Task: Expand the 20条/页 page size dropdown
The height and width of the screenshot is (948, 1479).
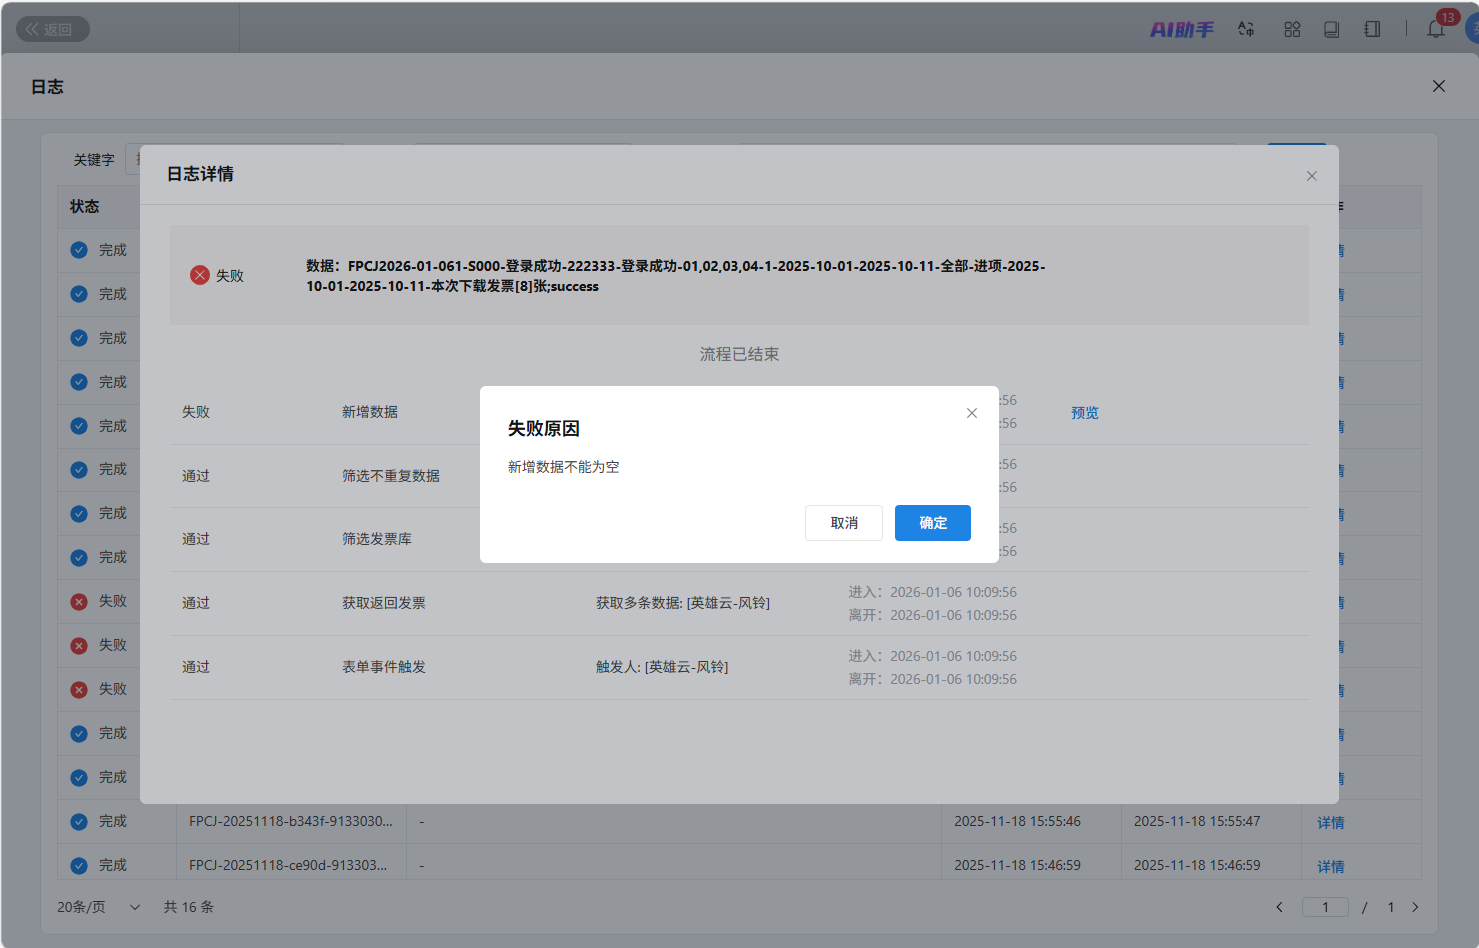Action: coord(98,907)
